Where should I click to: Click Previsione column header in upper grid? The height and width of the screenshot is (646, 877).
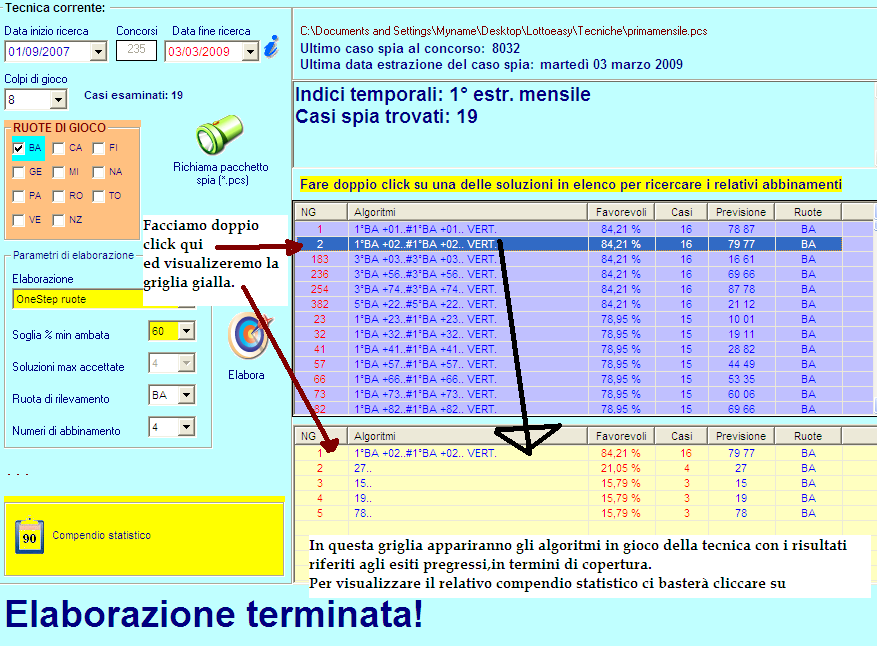tap(741, 212)
